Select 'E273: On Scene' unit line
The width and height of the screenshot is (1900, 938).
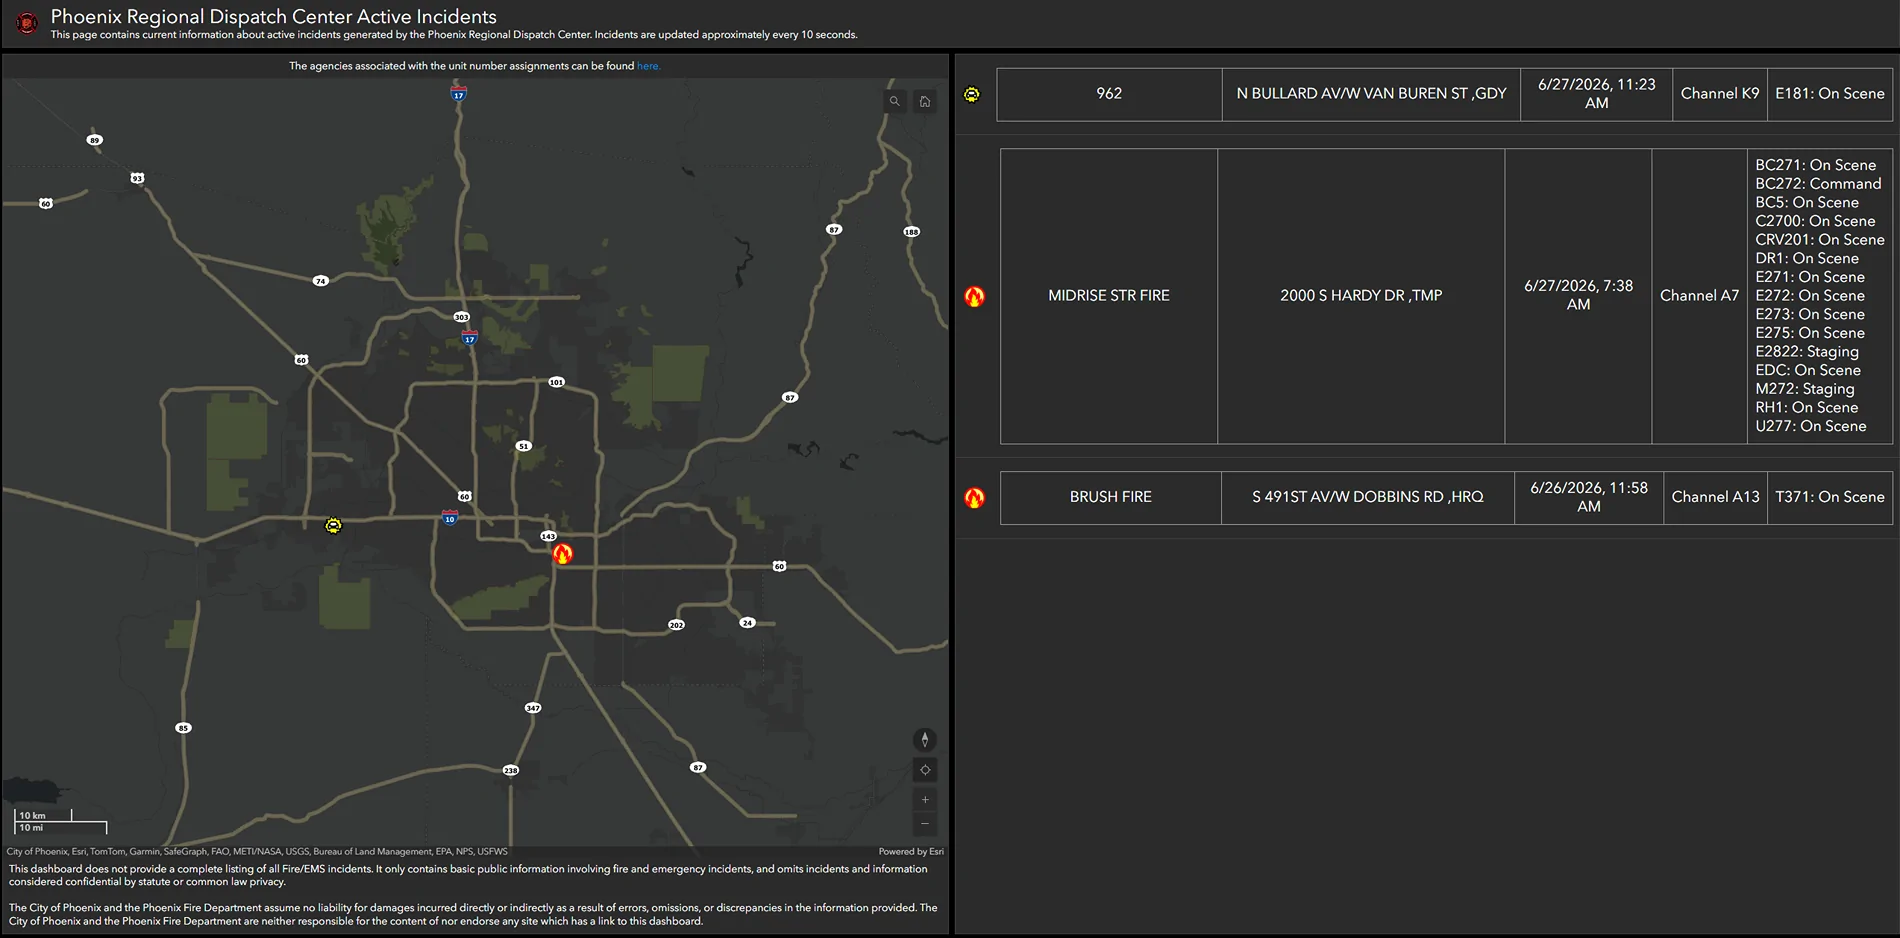(1810, 315)
